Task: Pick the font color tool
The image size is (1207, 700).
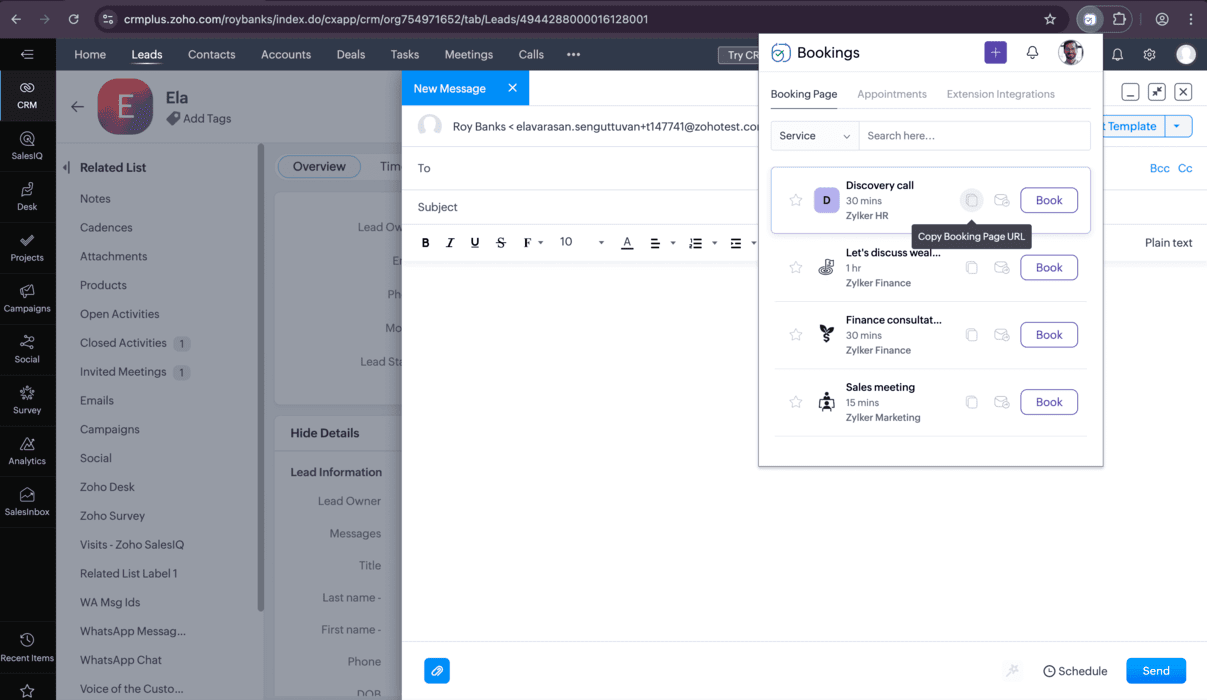Action: 627,243
